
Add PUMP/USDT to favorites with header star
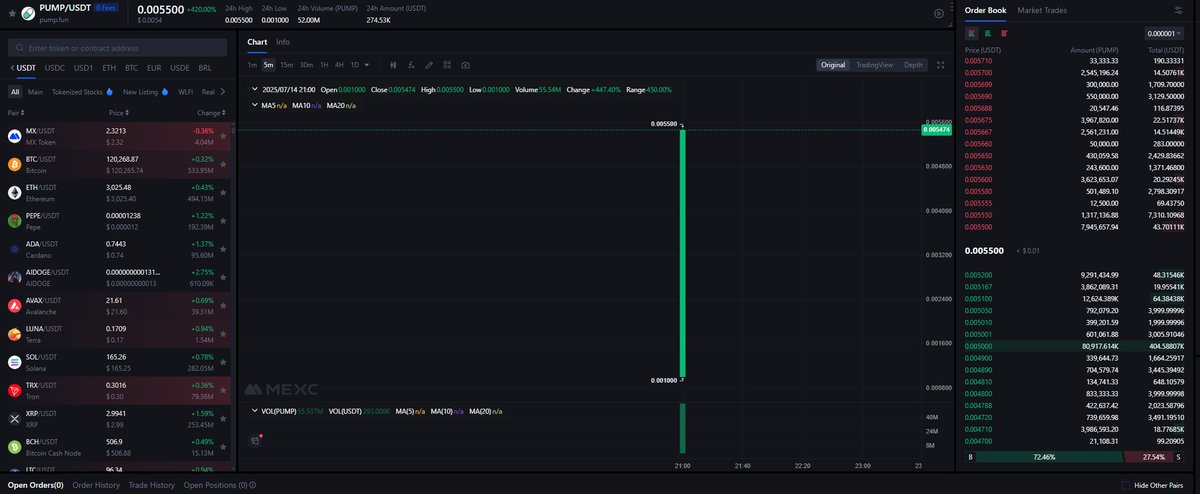coord(11,13)
